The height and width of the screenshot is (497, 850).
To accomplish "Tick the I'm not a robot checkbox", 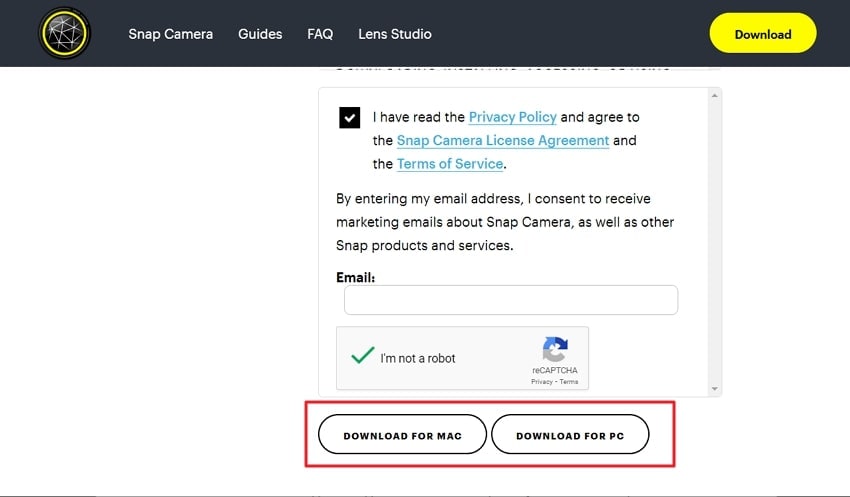I will 363,357.
